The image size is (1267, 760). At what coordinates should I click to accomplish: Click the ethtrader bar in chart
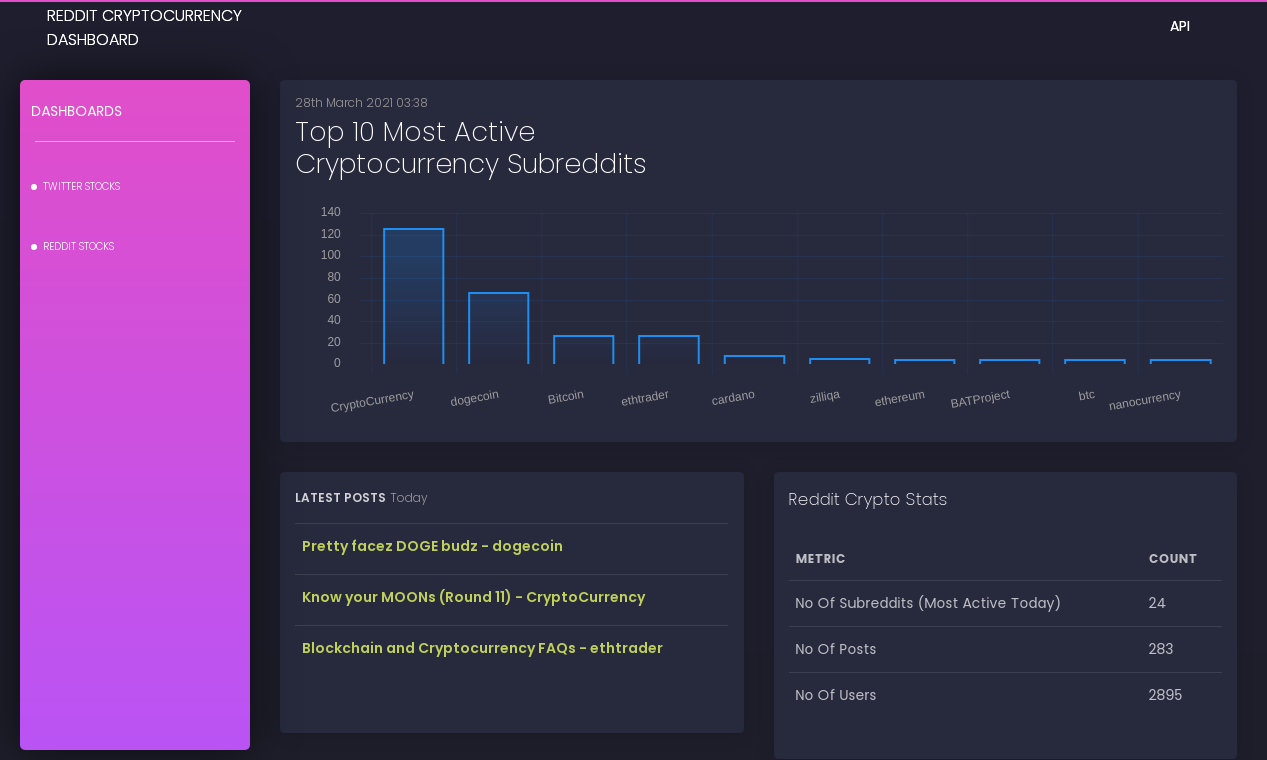(x=669, y=350)
